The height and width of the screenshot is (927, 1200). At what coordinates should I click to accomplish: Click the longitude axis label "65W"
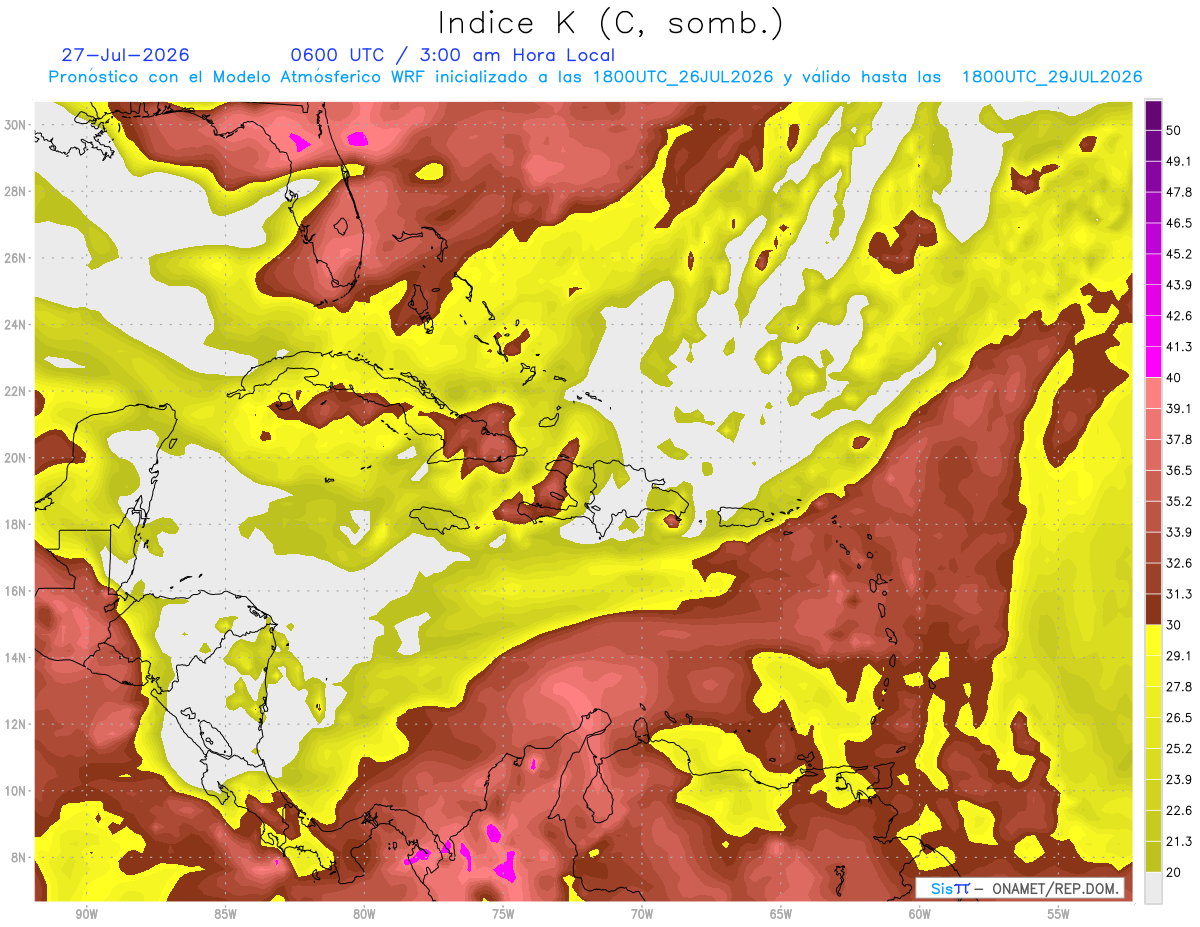pos(781,914)
